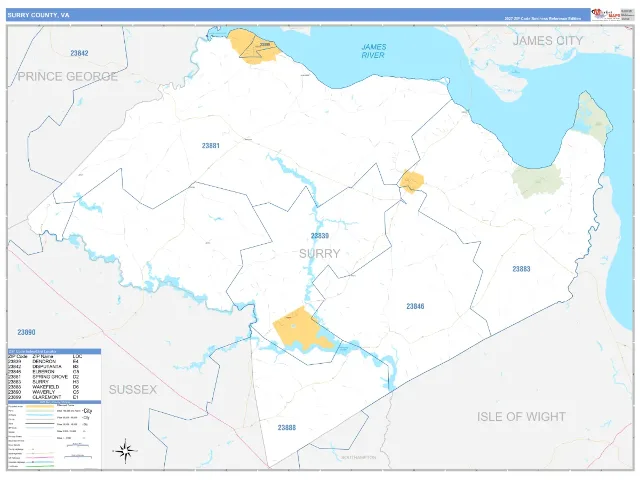The height and width of the screenshot is (480, 640).
Task: Click the JAMES CITY county label
Action: pyautogui.click(x=548, y=41)
